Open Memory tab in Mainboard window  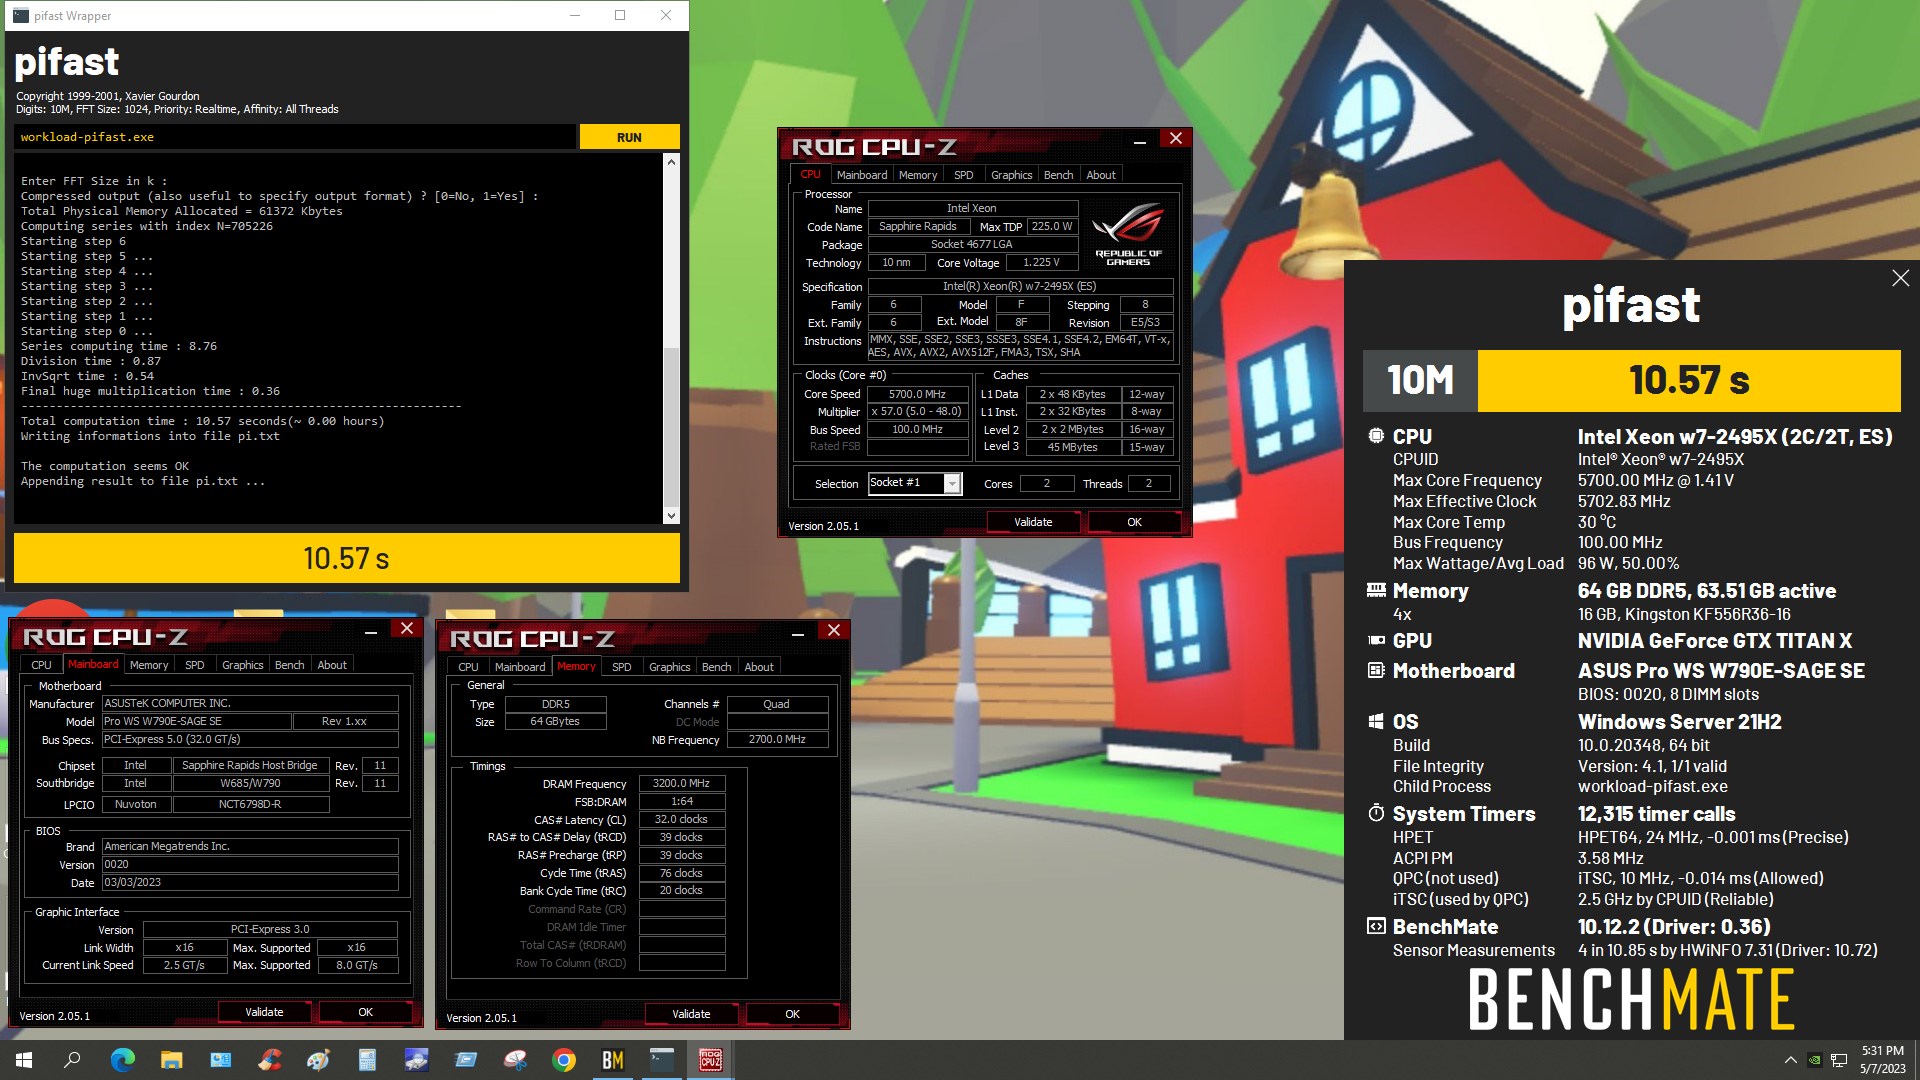tap(149, 665)
